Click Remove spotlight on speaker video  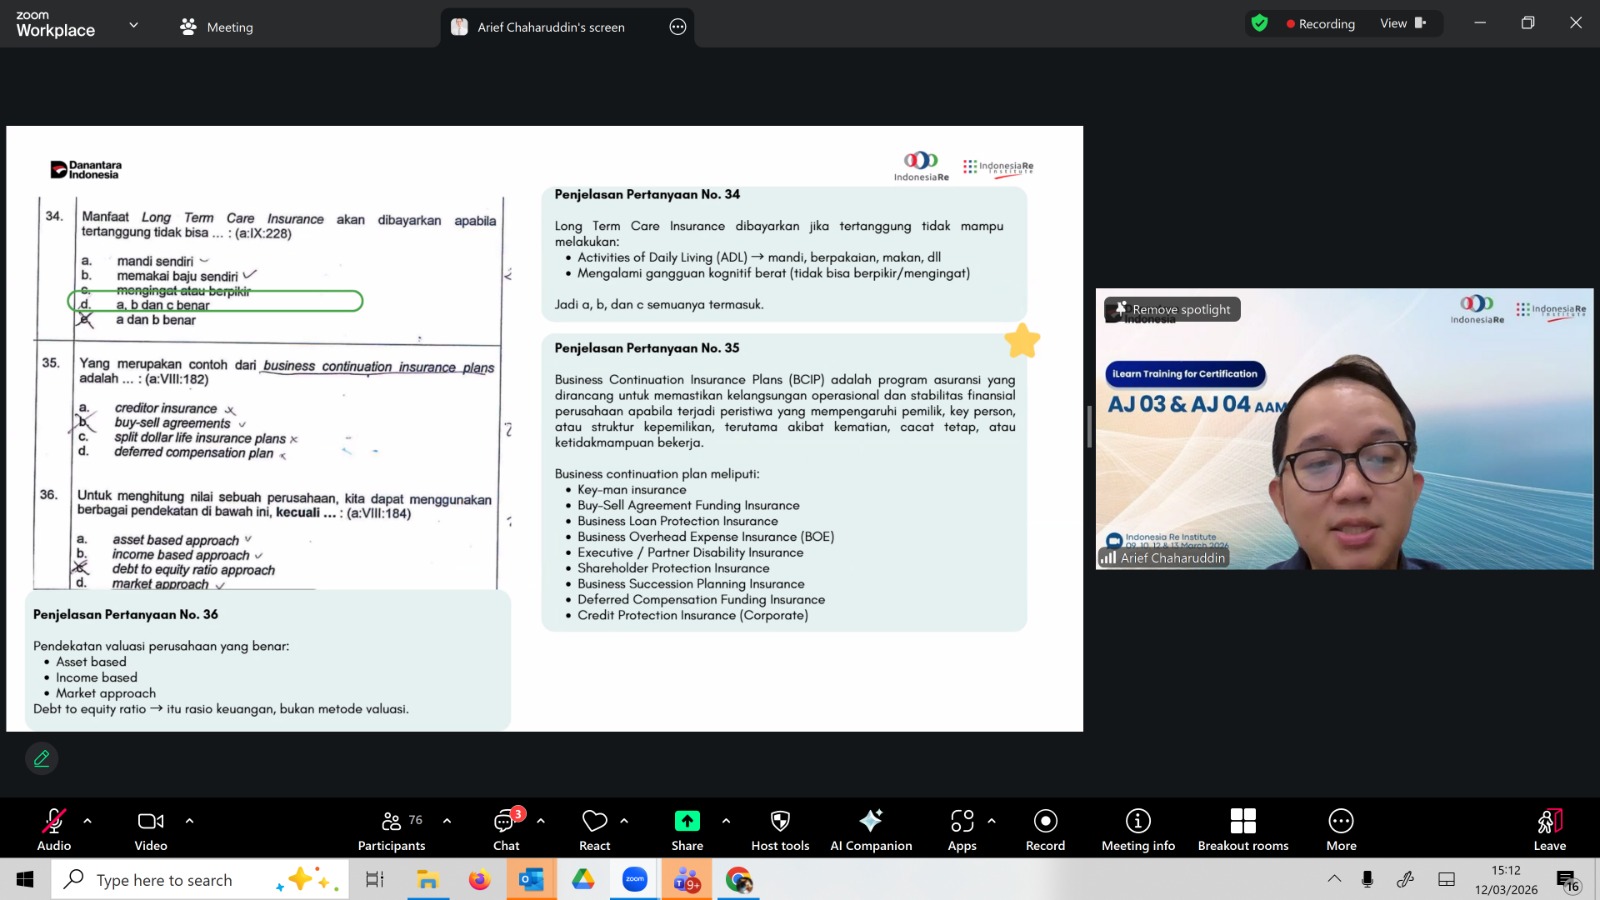click(x=1173, y=310)
